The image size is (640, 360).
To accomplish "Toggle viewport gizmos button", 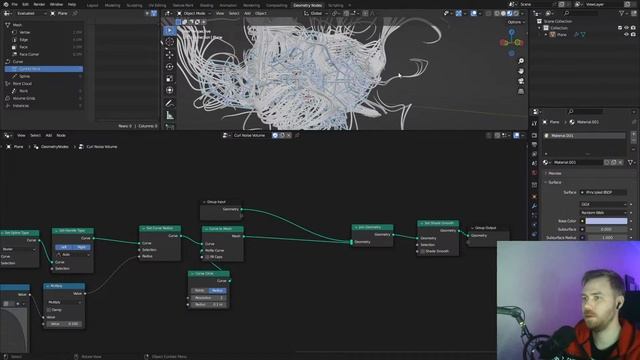I will point(459,13).
